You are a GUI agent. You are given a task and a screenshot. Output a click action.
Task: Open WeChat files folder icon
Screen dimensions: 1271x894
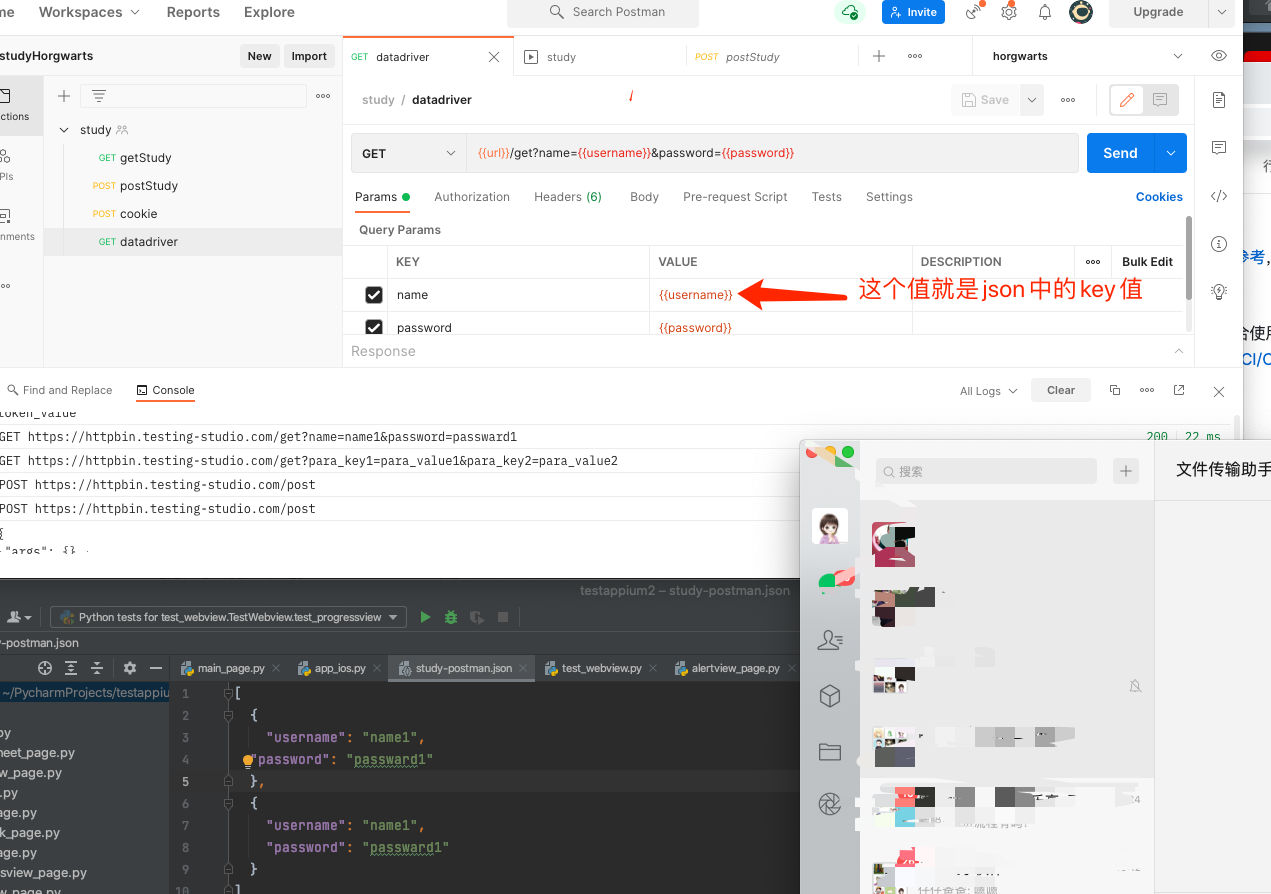pyautogui.click(x=830, y=751)
